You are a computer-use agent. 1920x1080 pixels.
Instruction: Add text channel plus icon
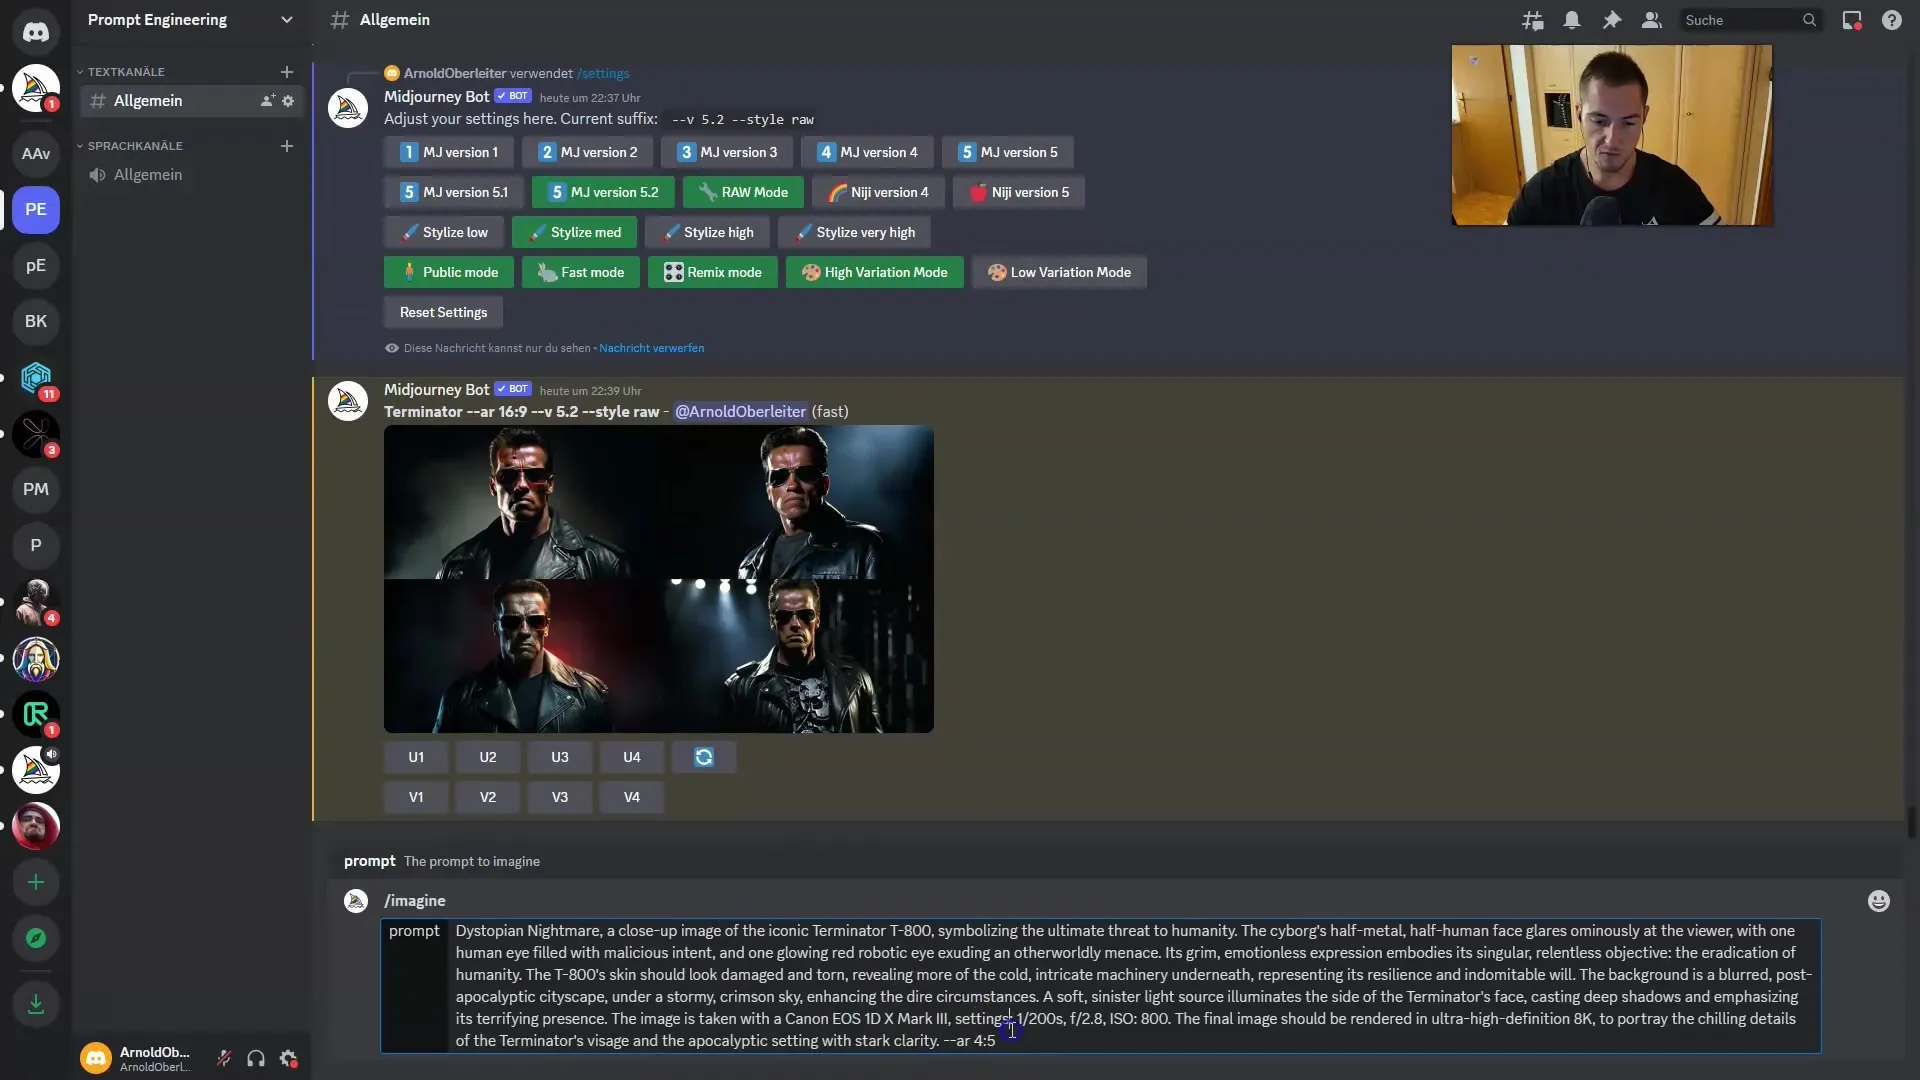[287, 72]
